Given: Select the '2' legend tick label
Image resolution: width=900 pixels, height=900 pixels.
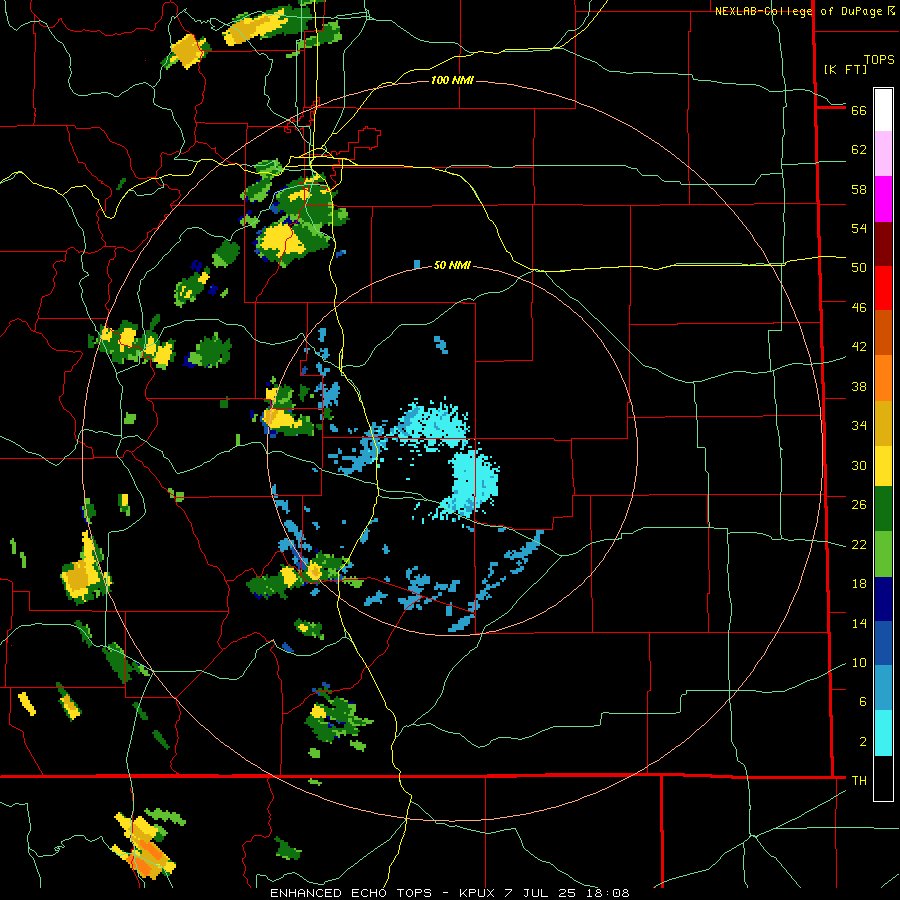Looking at the screenshot, I should tap(863, 742).
